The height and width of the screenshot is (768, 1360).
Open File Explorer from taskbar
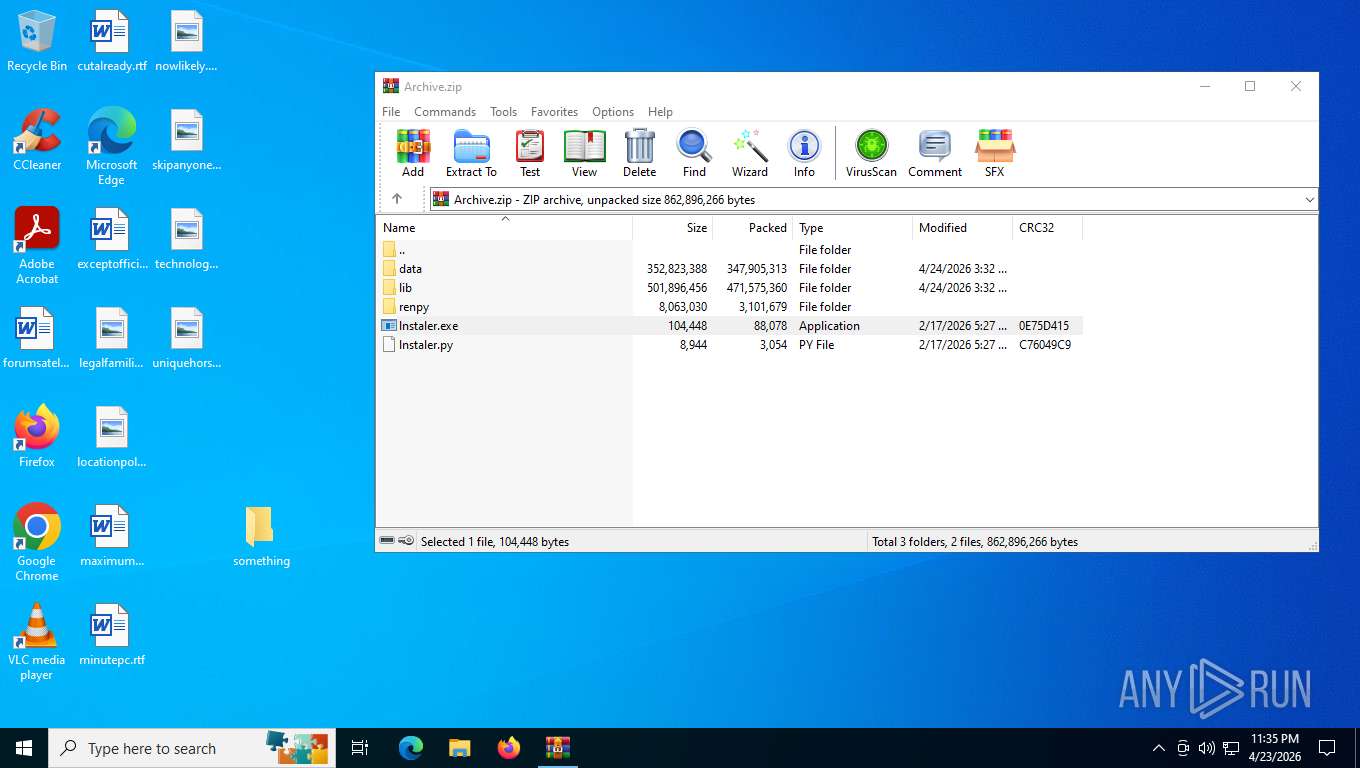click(x=459, y=748)
